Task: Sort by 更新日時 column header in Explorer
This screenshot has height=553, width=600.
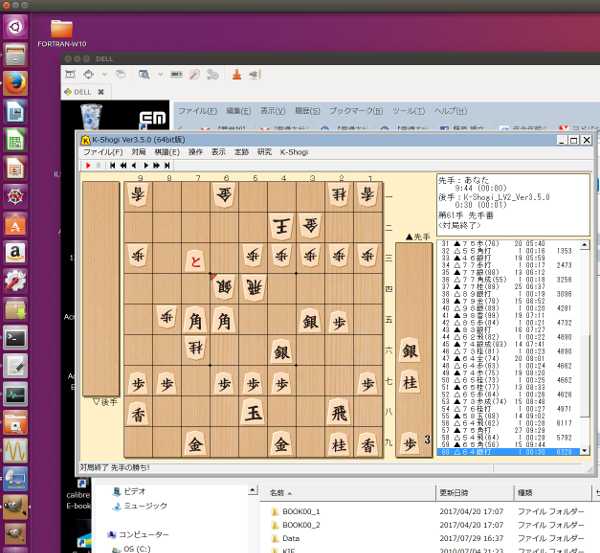Action: pos(474,493)
